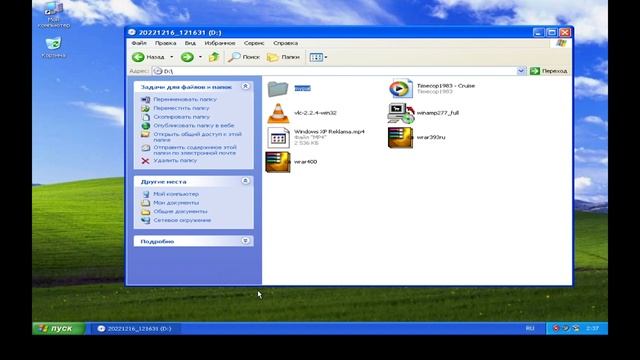Expand the address bar dropdown
The height and width of the screenshot is (360, 640).
(x=521, y=71)
